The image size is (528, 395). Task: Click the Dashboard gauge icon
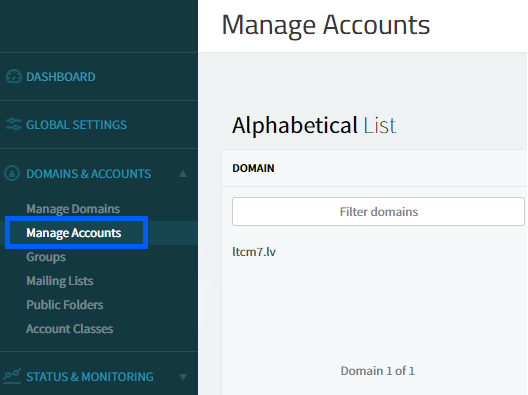[x=14, y=76]
